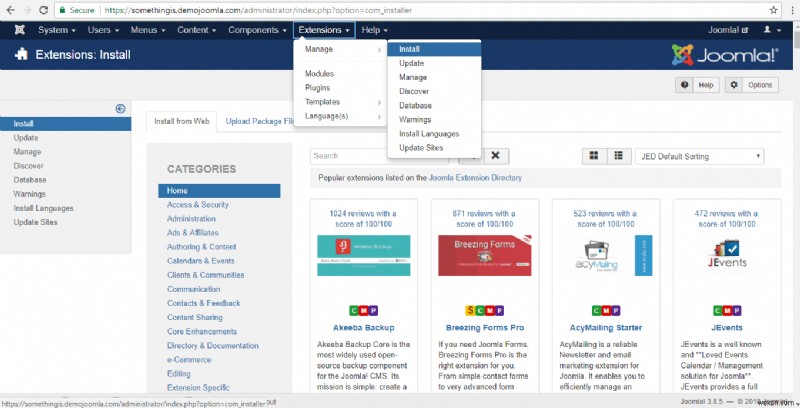This screenshot has width=800, height=408.
Task: Open the JED Default Sorting dropdown
Action: coord(699,157)
